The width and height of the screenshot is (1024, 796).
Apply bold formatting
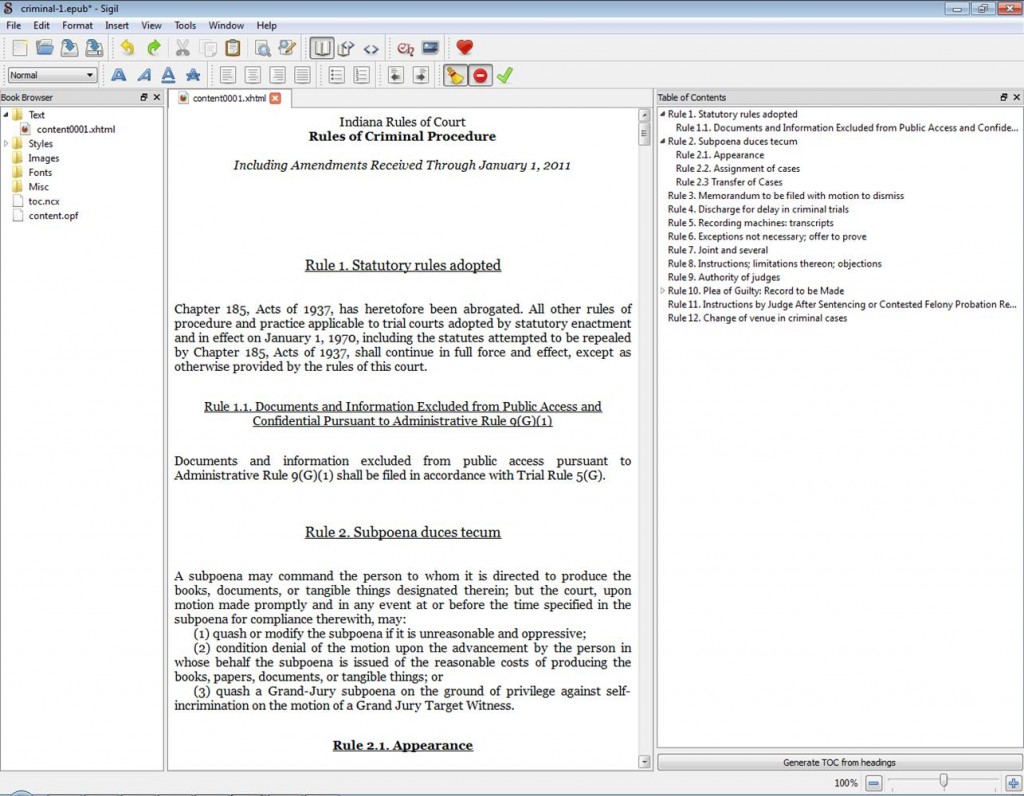(119, 75)
